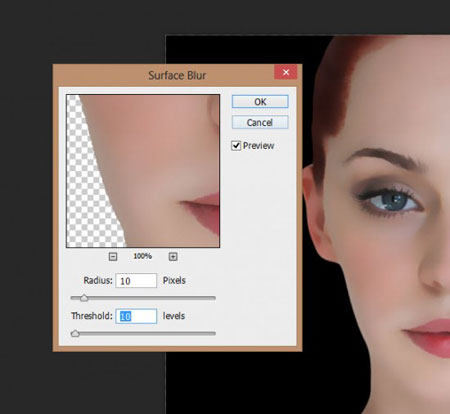Click the 100% zoom level readout
Image resolution: width=450 pixels, height=414 pixels.
click(x=143, y=256)
